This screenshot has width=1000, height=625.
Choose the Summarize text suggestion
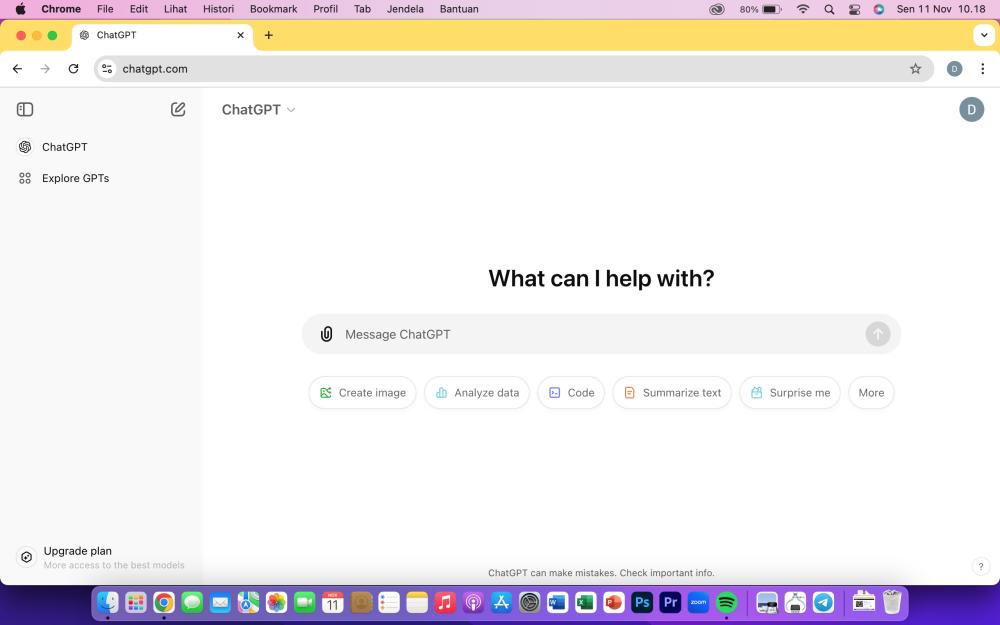(x=672, y=393)
